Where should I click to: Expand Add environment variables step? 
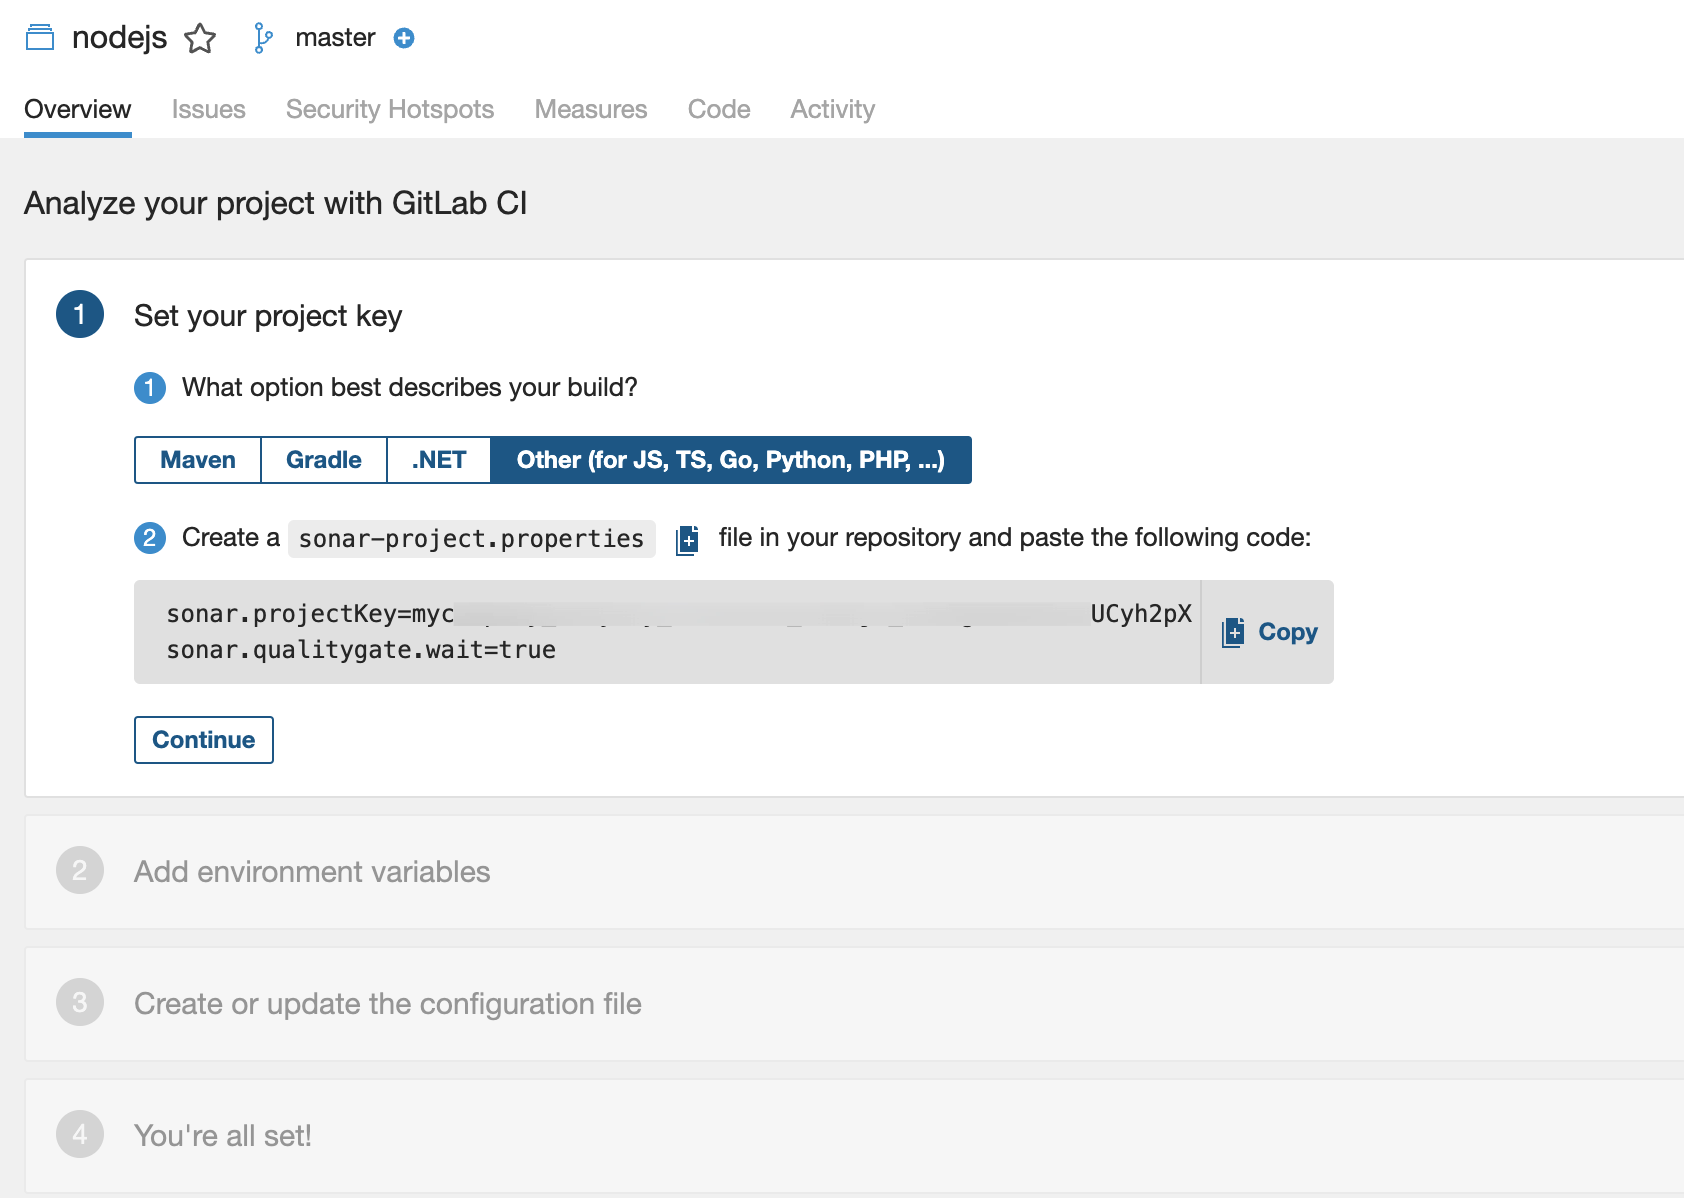point(312,872)
